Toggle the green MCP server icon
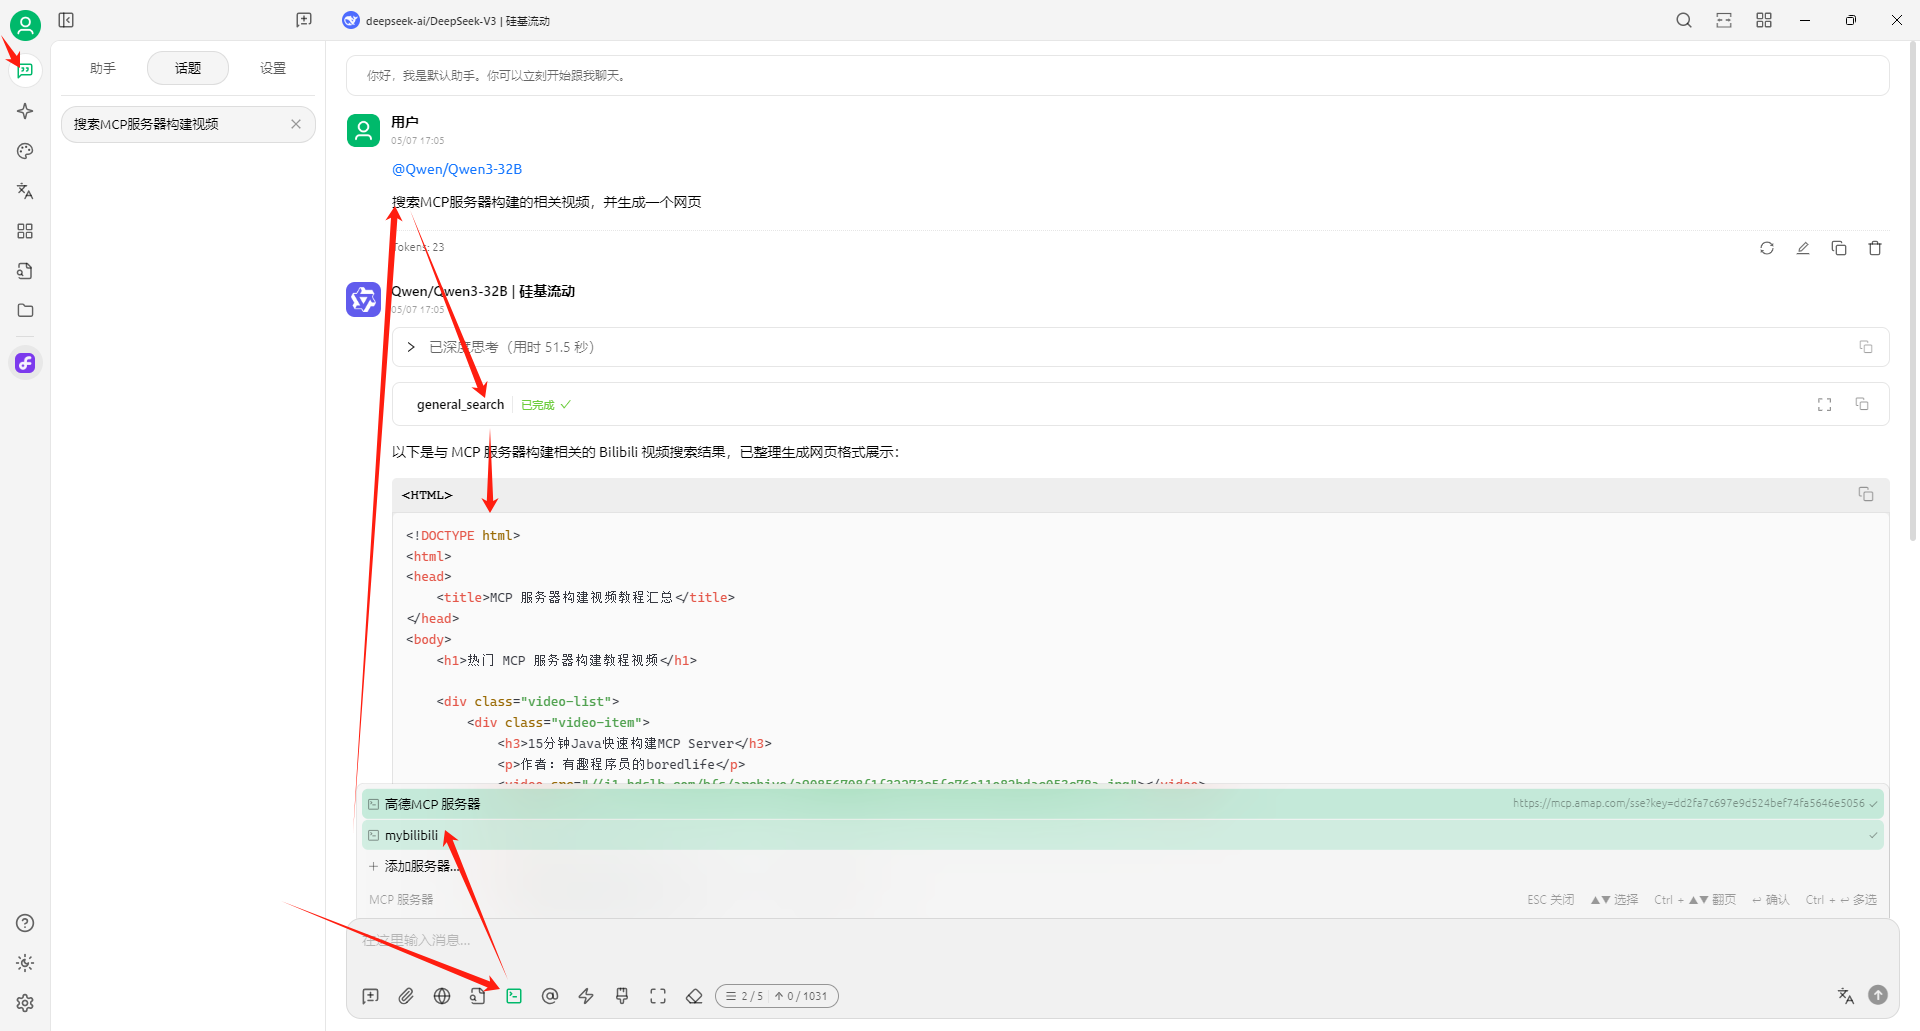The width and height of the screenshot is (1920, 1031). click(x=514, y=996)
